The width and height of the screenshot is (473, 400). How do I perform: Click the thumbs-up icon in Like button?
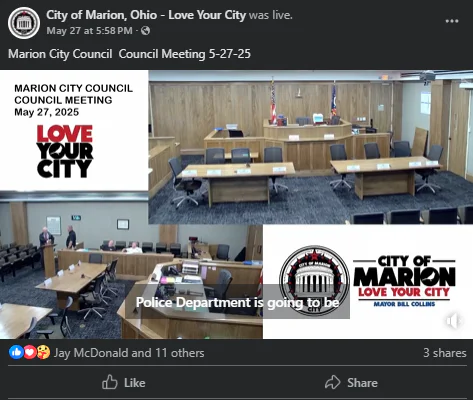tap(110, 382)
